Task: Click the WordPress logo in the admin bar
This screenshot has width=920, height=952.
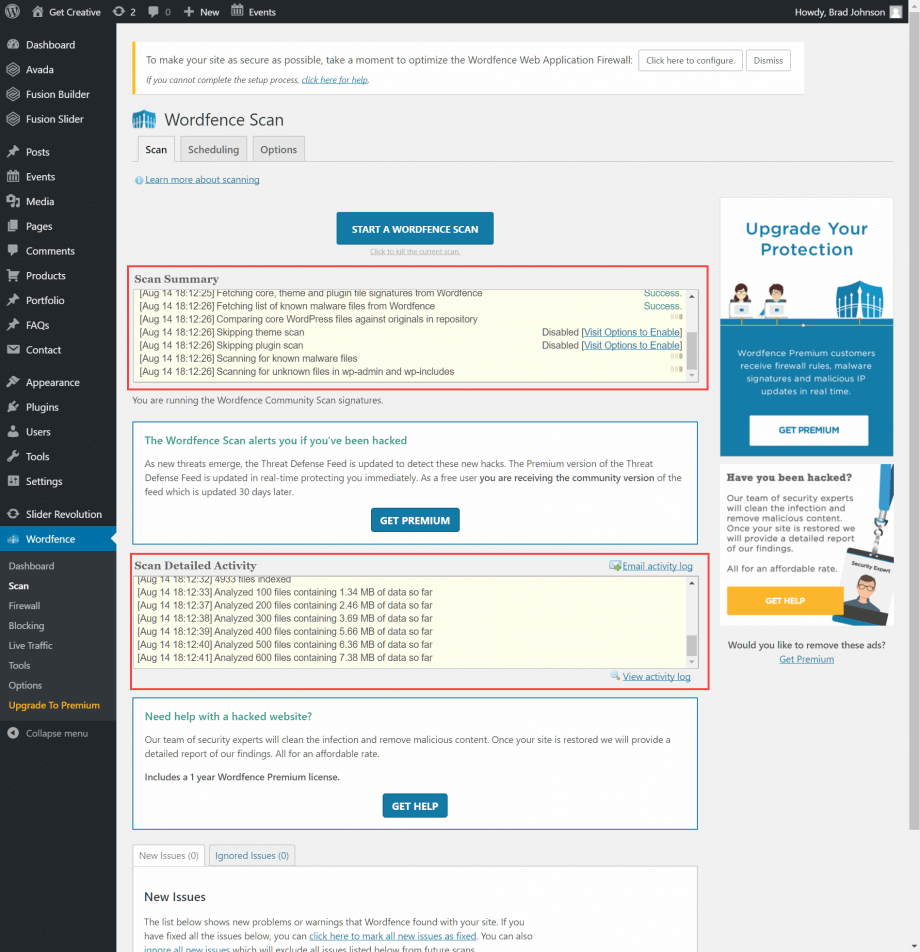Action: [11, 11]
